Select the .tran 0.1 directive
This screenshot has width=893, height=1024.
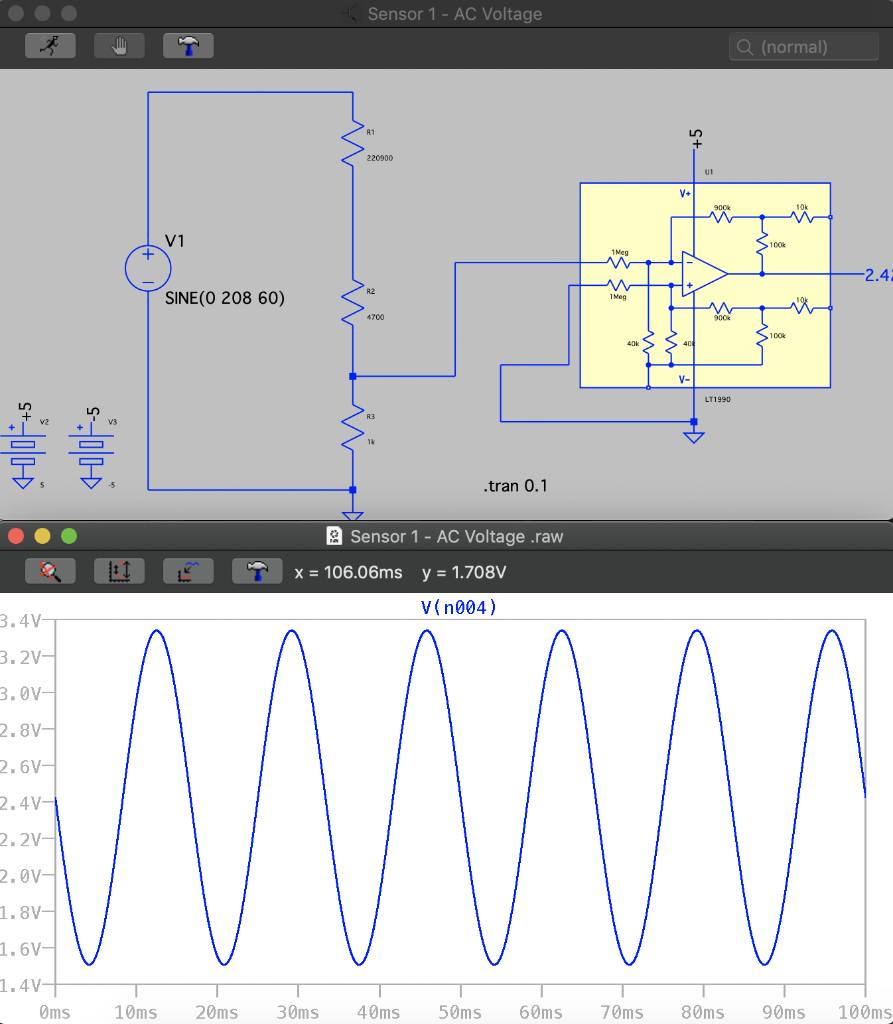[x=515, y=486]
